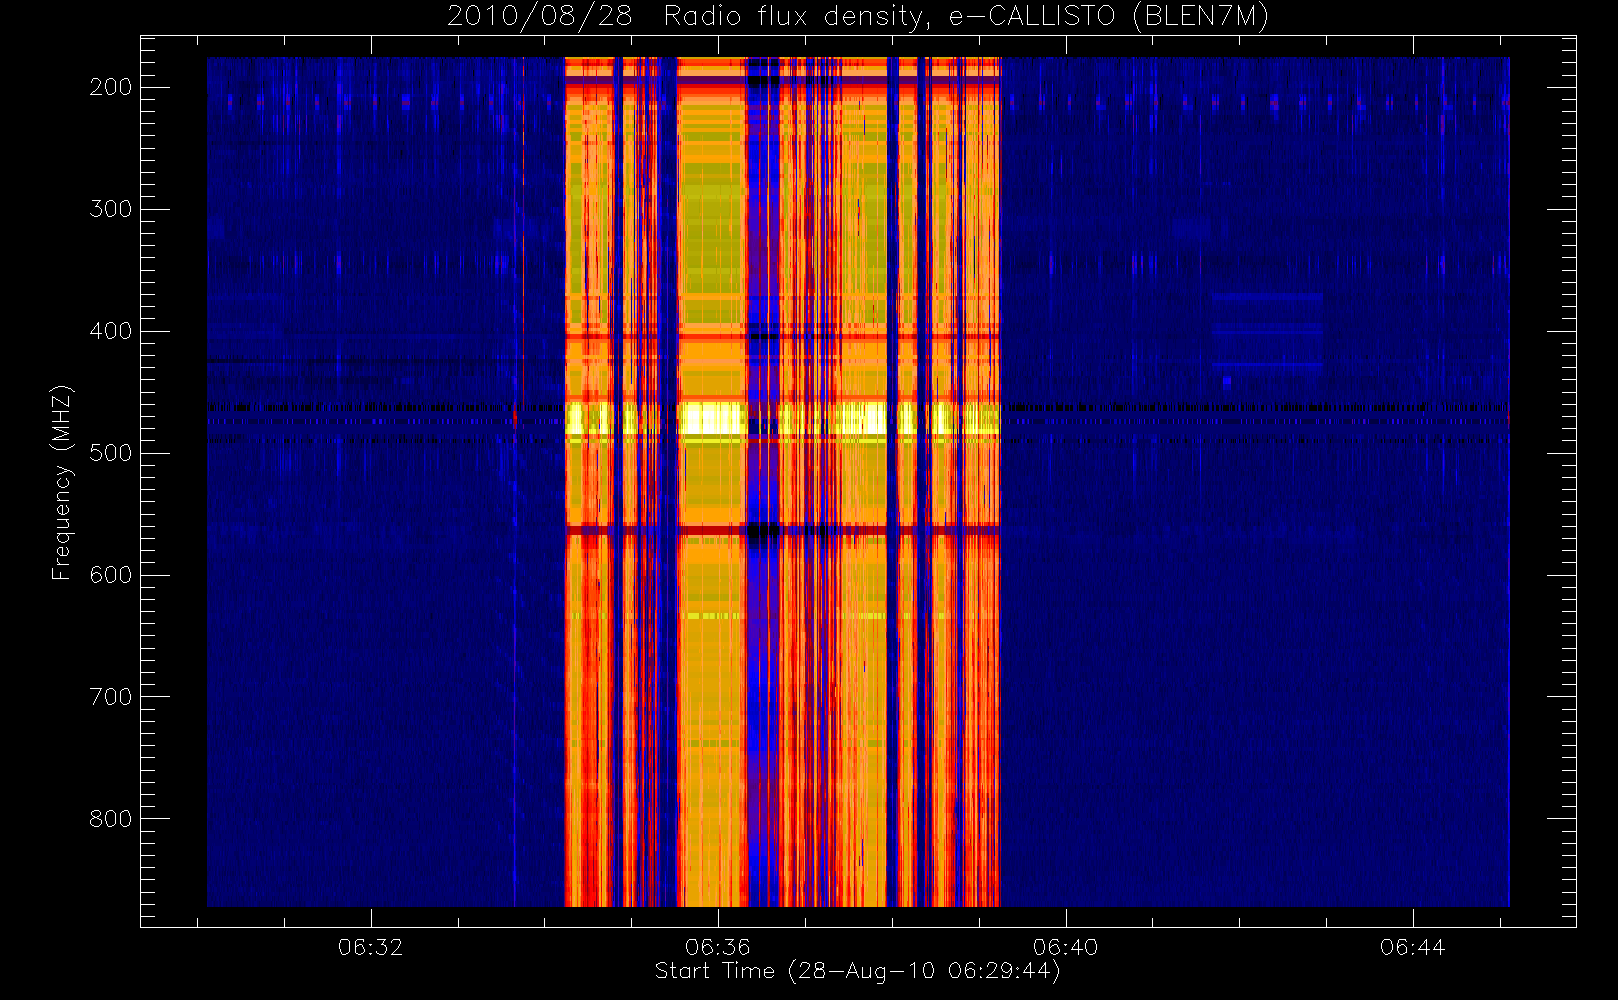Click the 06:44 time tick label
This screenshot has width=1618, height=1000.
click(1412, 947)
